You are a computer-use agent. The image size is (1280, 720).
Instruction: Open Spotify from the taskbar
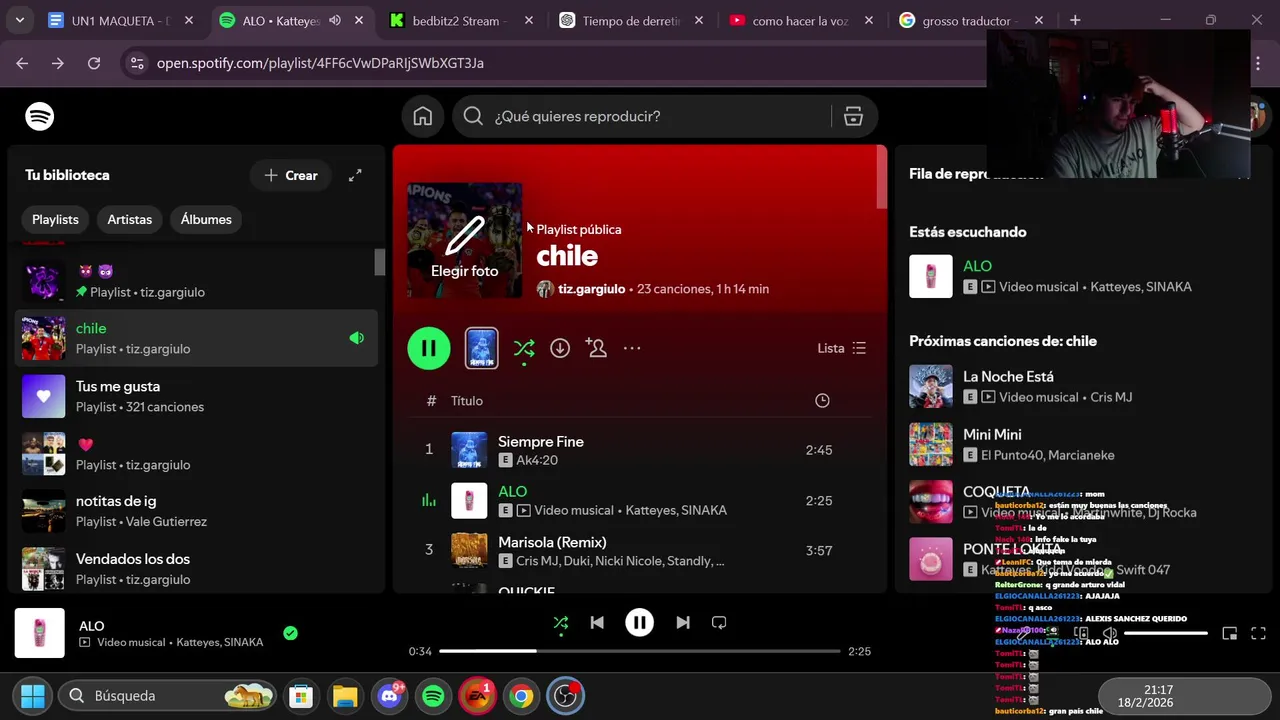click(433, 696)
